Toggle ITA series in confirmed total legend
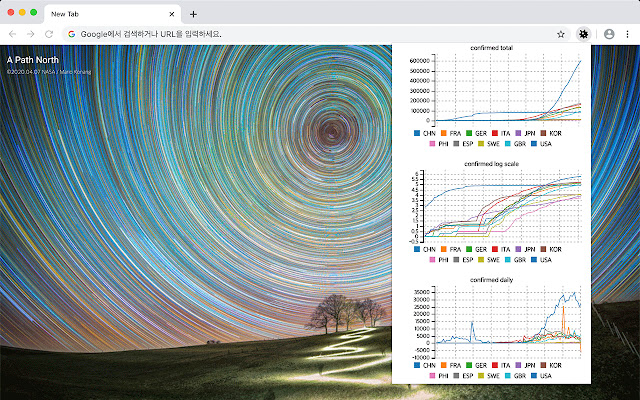Viewport: 640px width, 400px height. [501, 133]
